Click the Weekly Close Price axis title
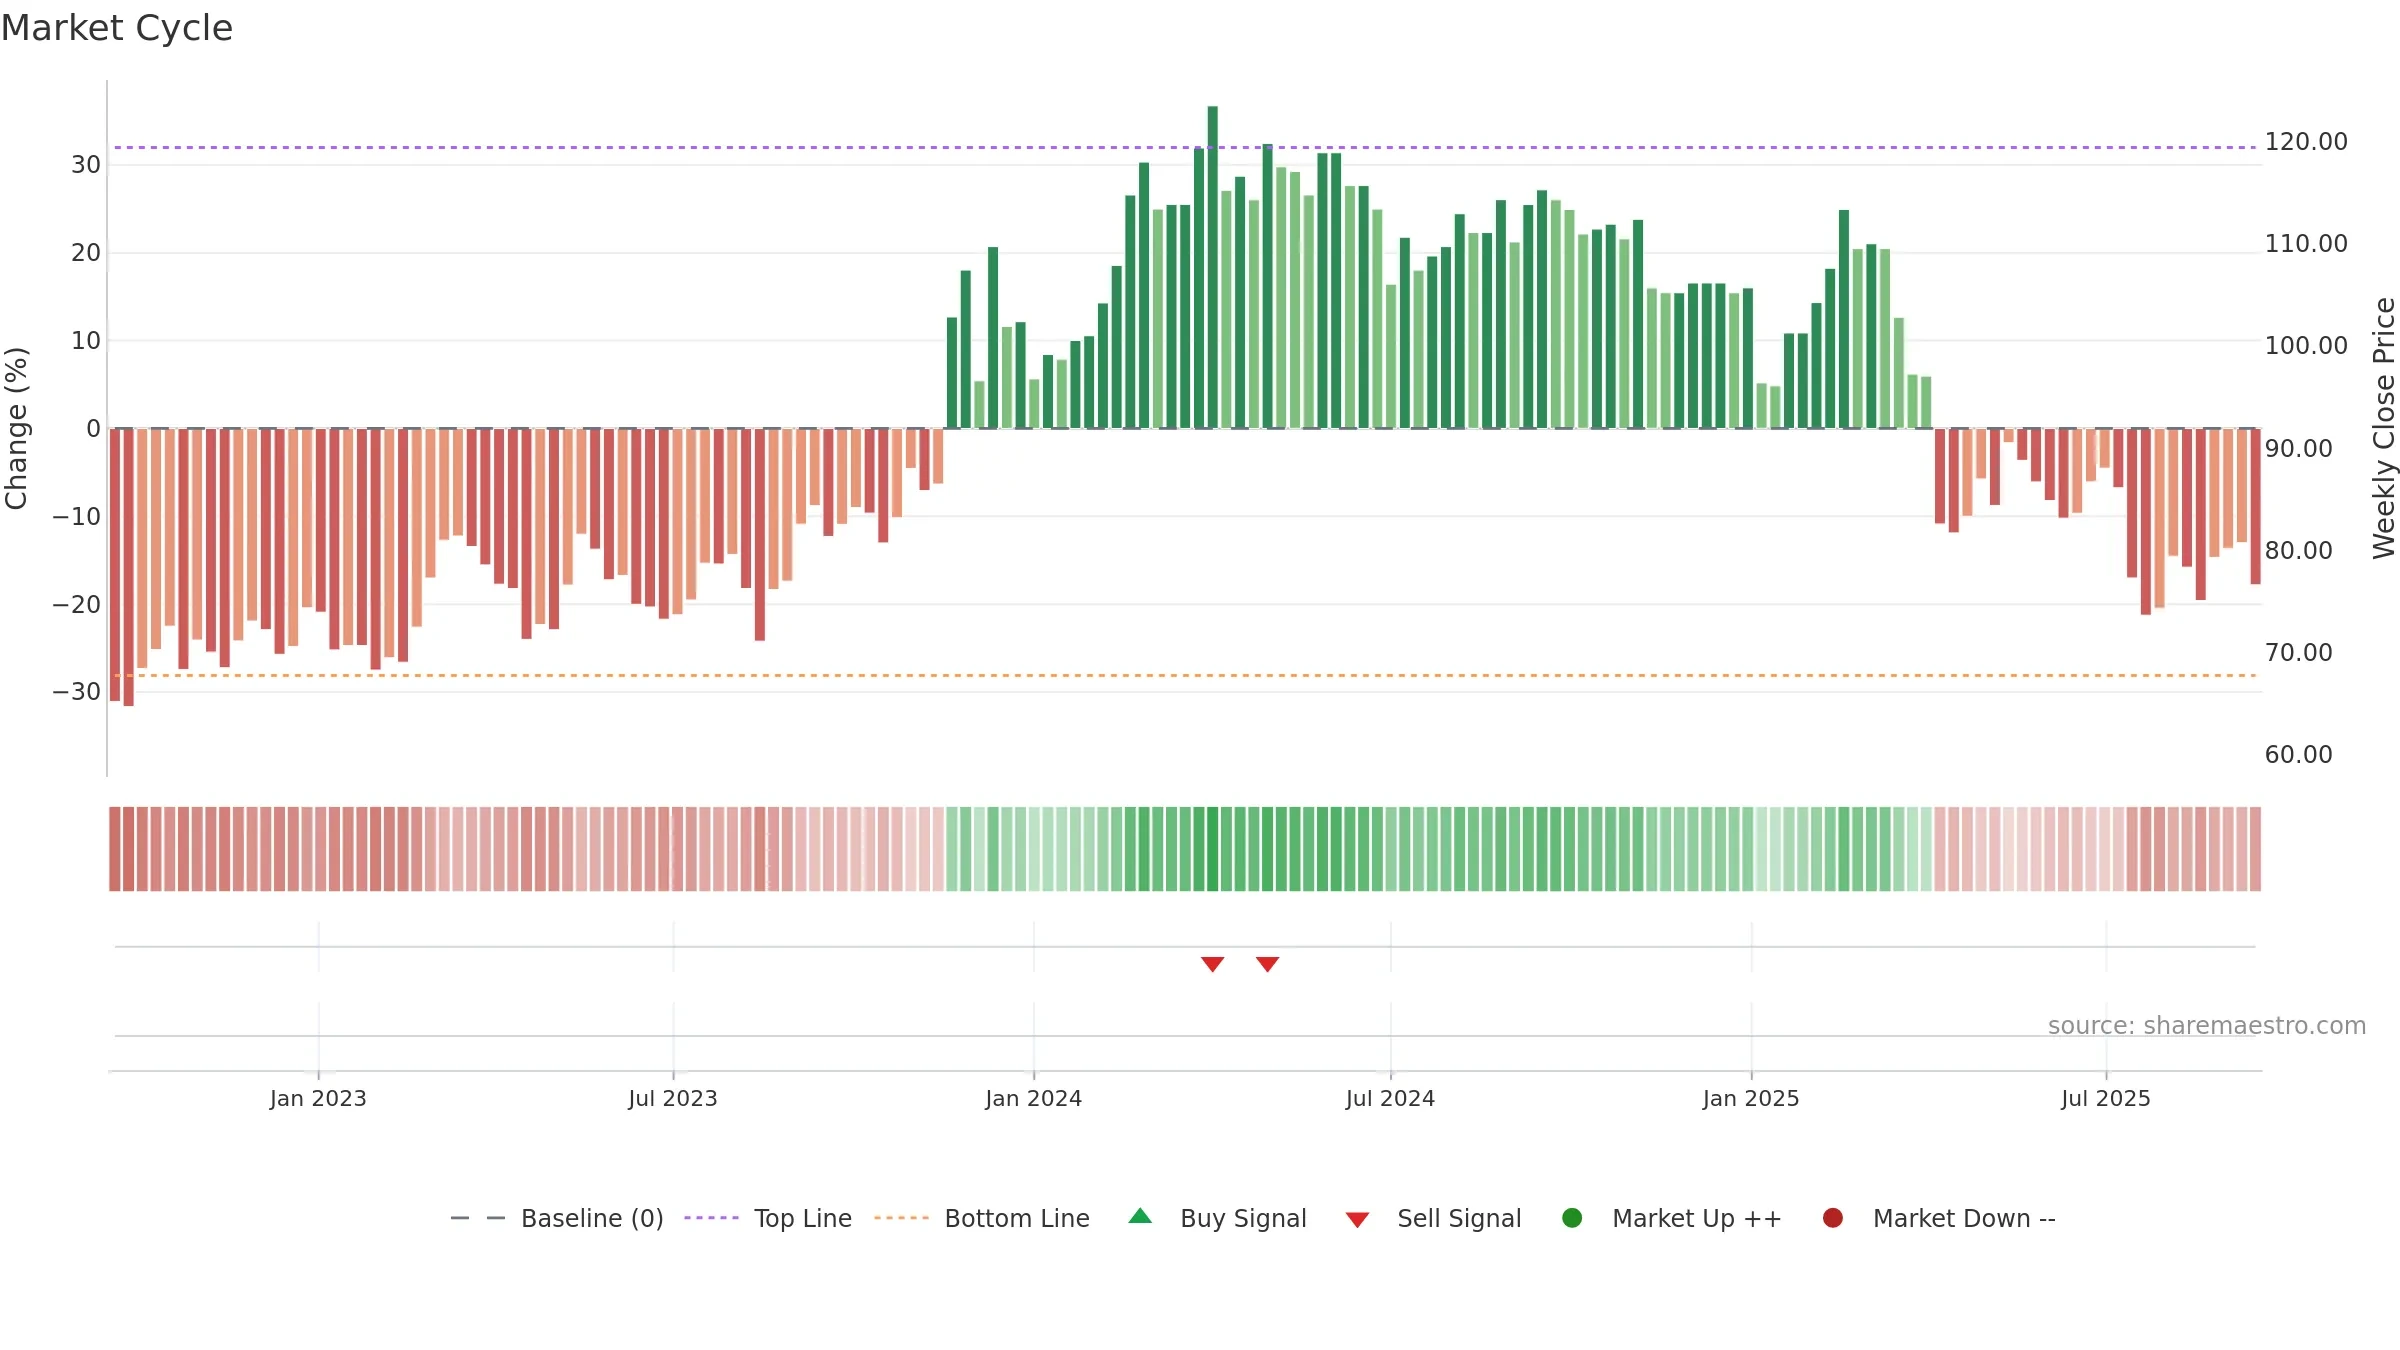 2384,428
